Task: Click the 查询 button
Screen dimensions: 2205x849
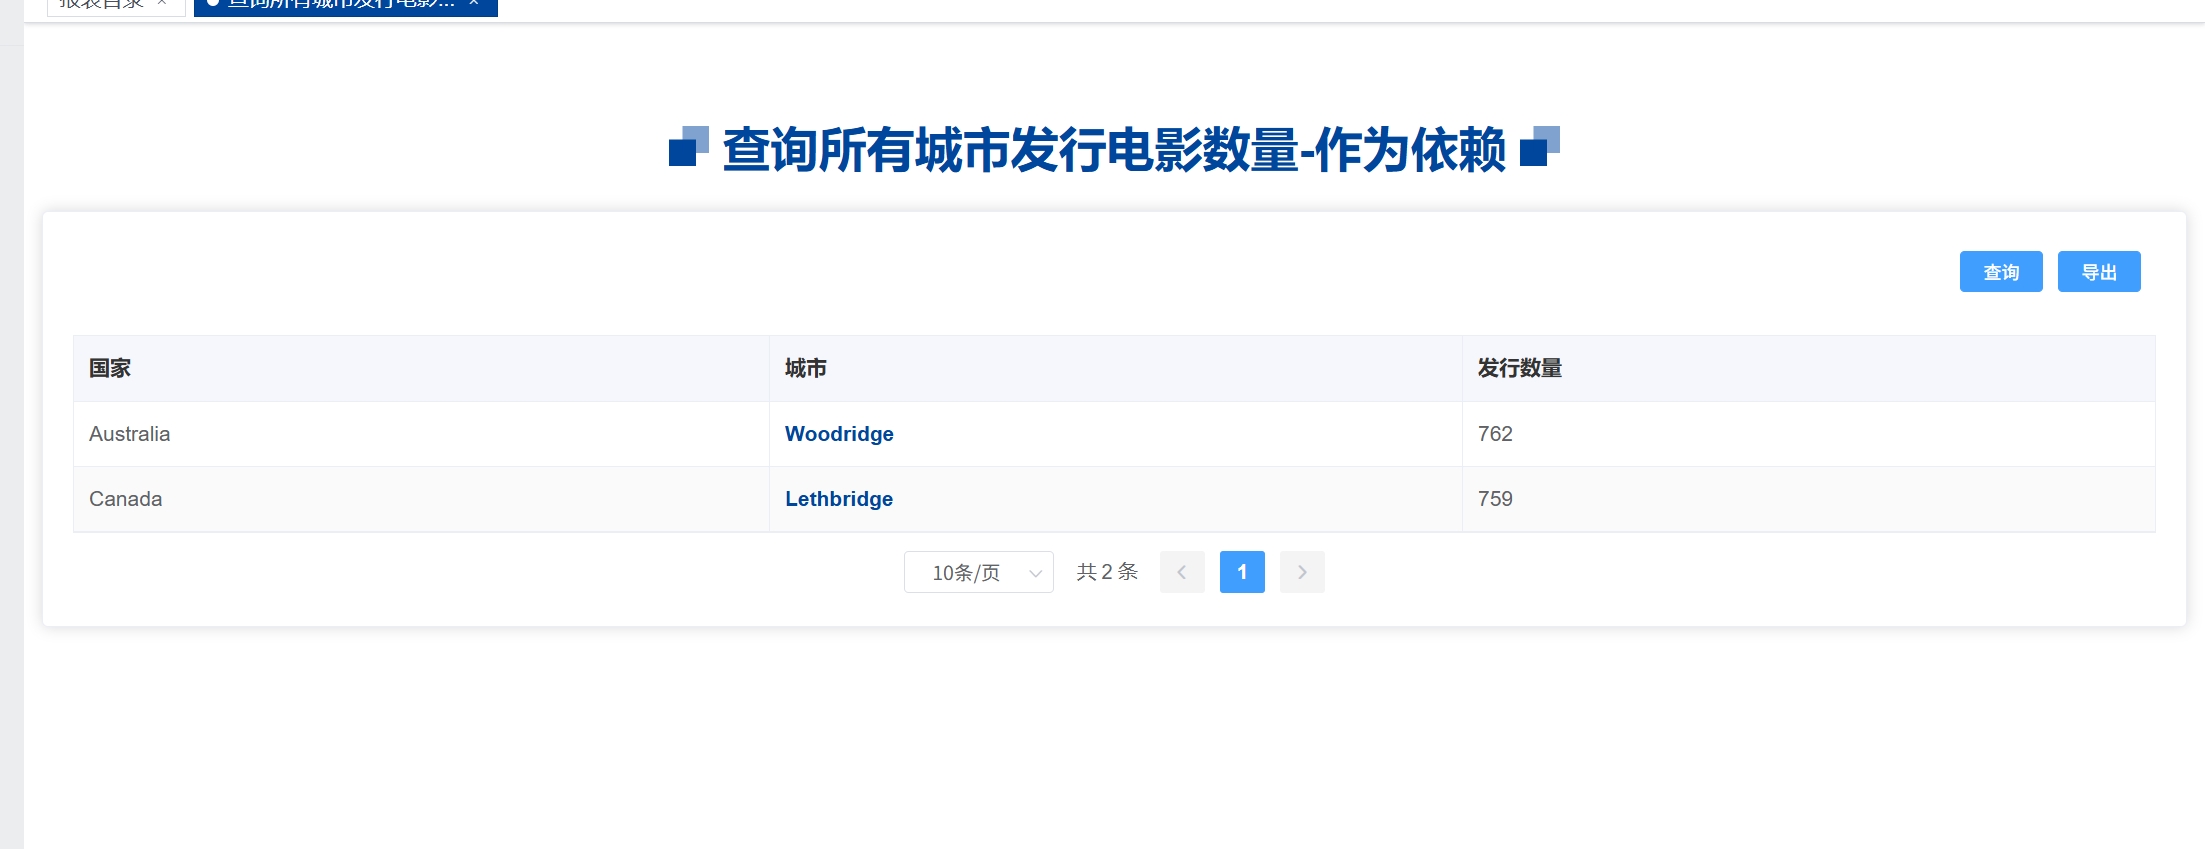Action: pyautogui.click(x=2000, y=272)
